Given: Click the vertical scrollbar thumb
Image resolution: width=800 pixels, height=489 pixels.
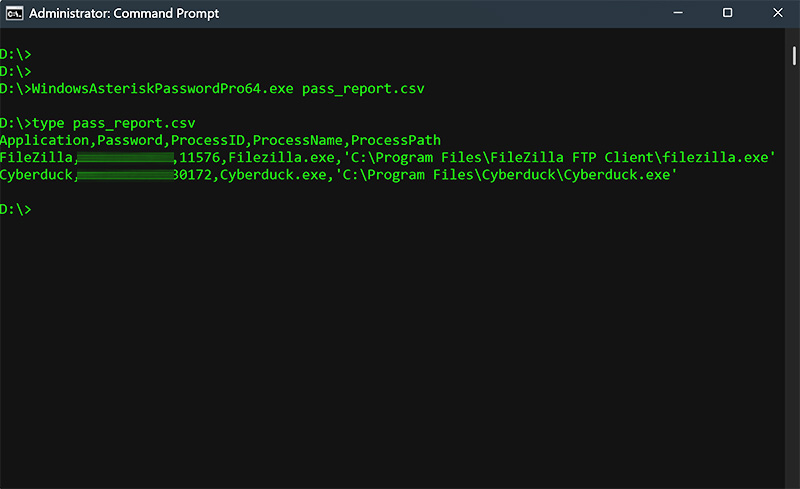Looking at the screenshot, I should click(794, 56).
